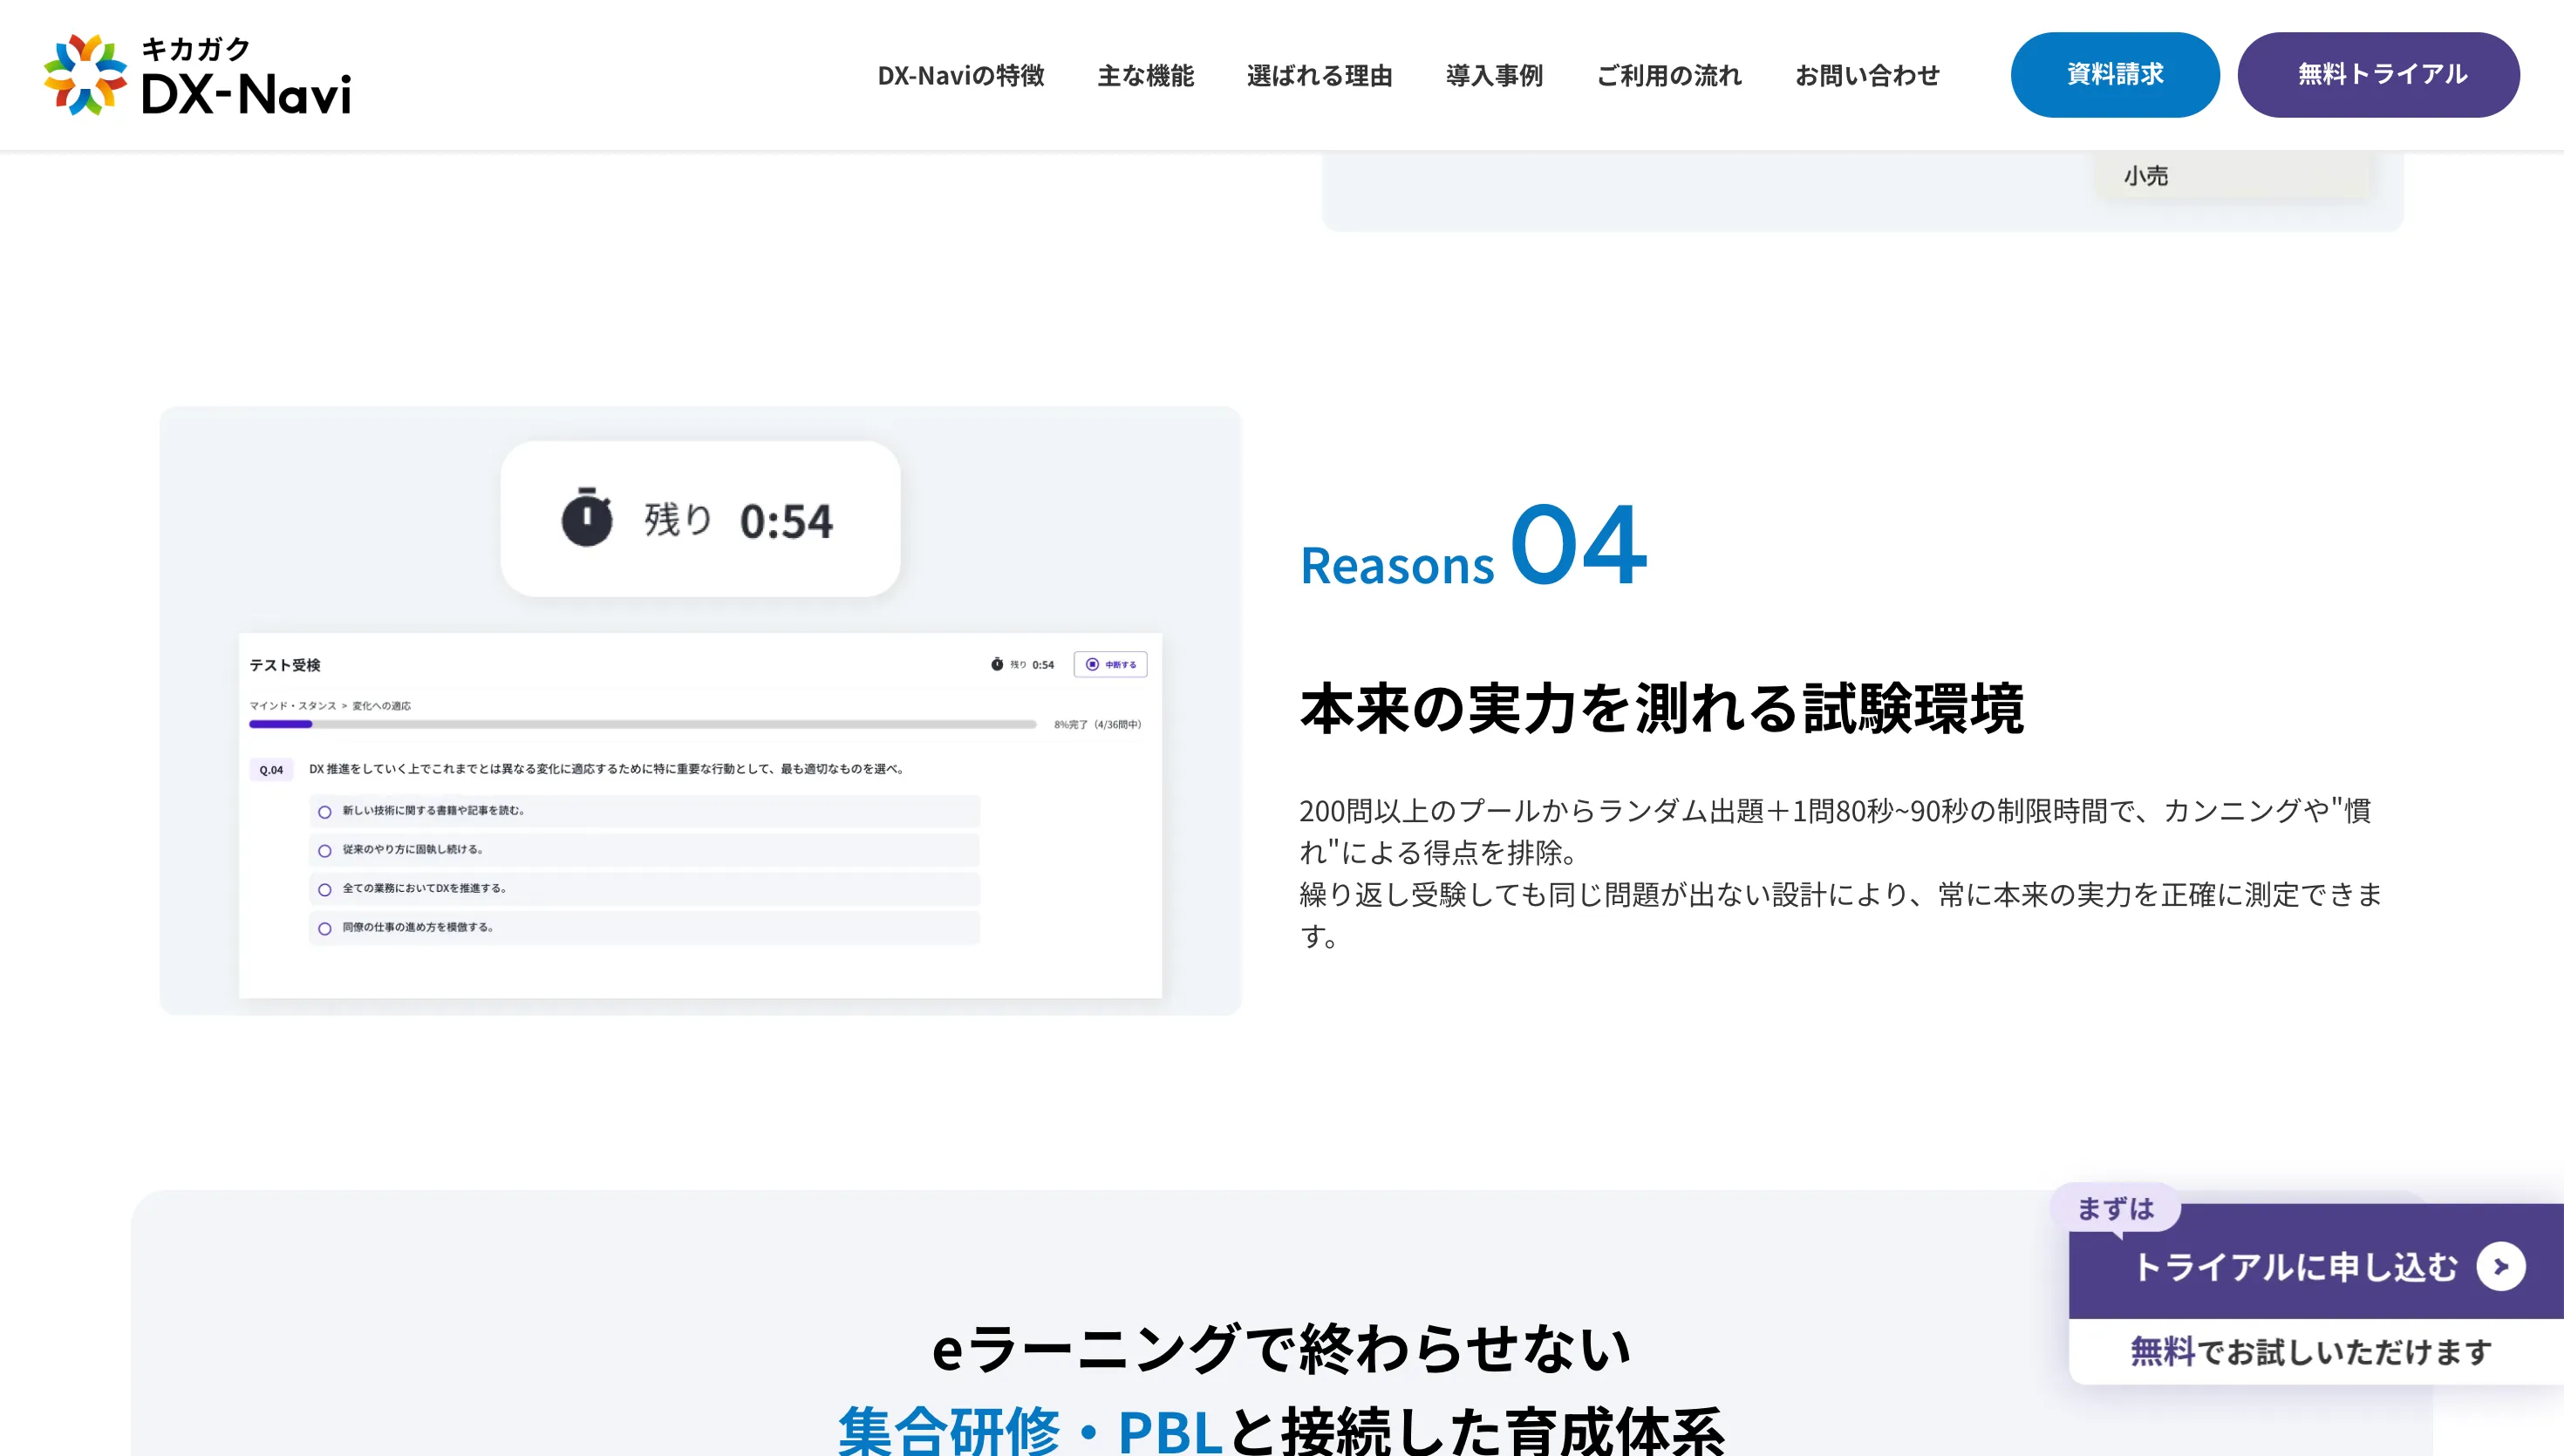Pick the radio 全ての業務においてDXを推進する。

644,889
